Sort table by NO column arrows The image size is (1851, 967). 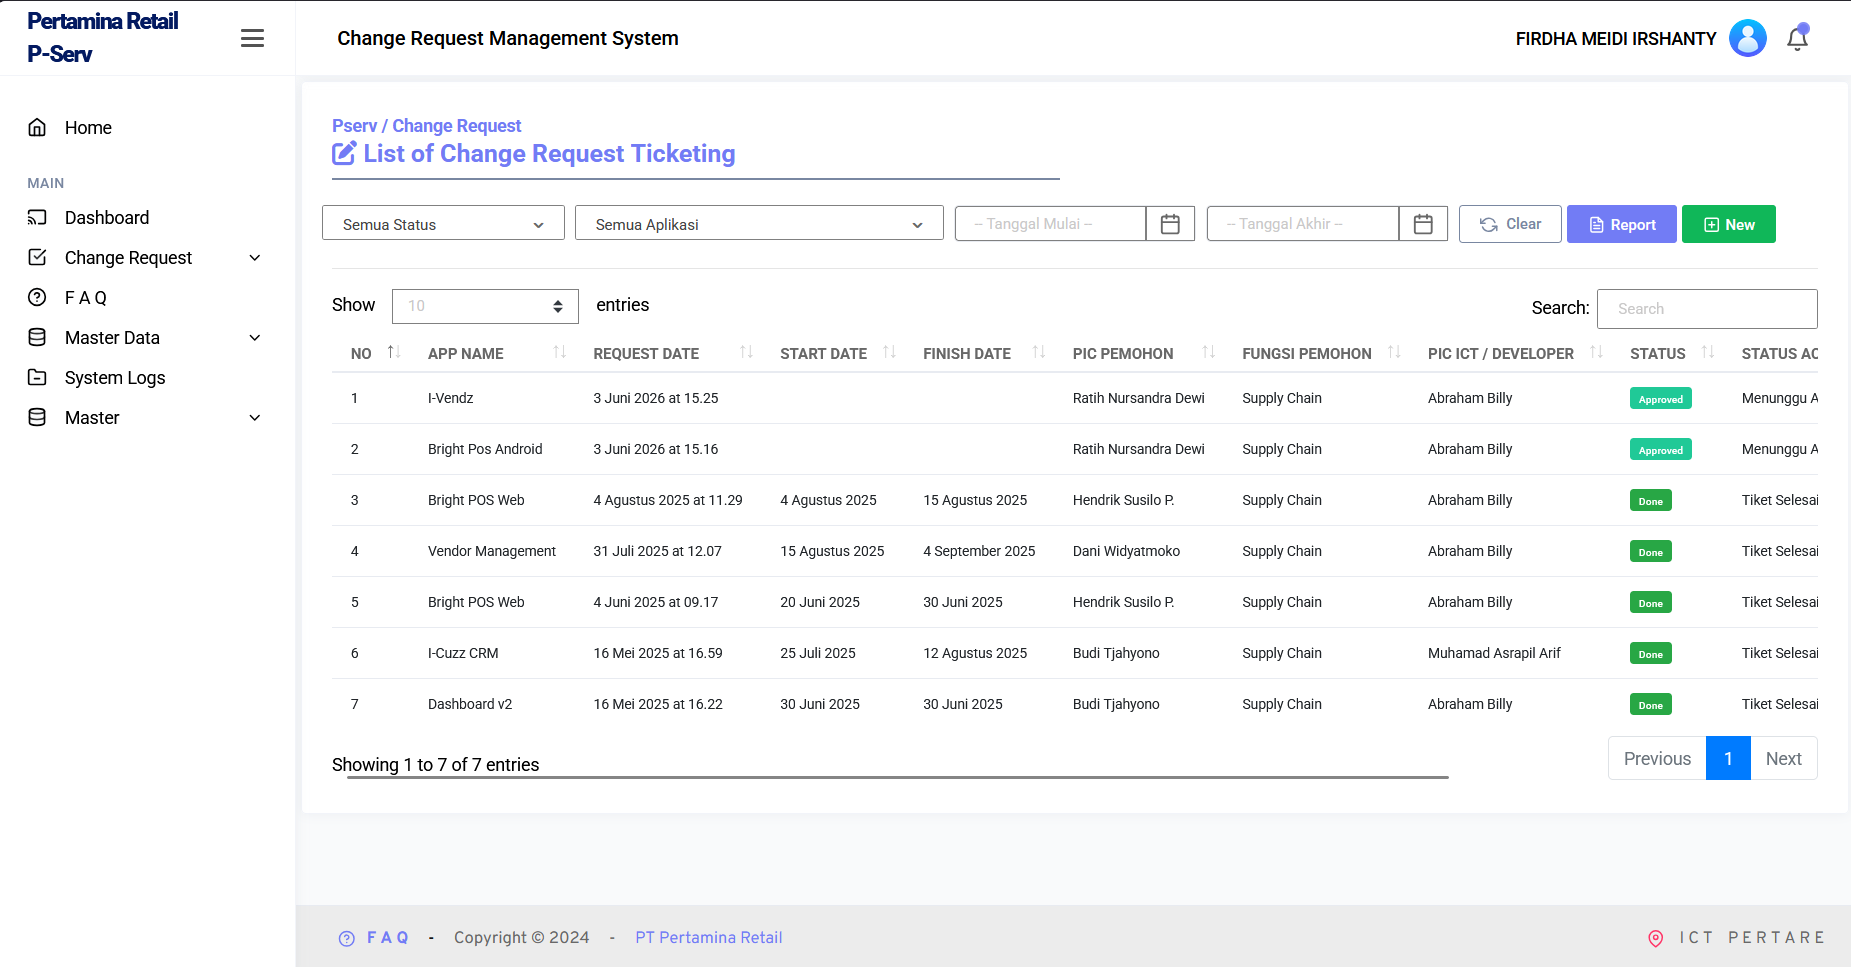click(394, 352)
